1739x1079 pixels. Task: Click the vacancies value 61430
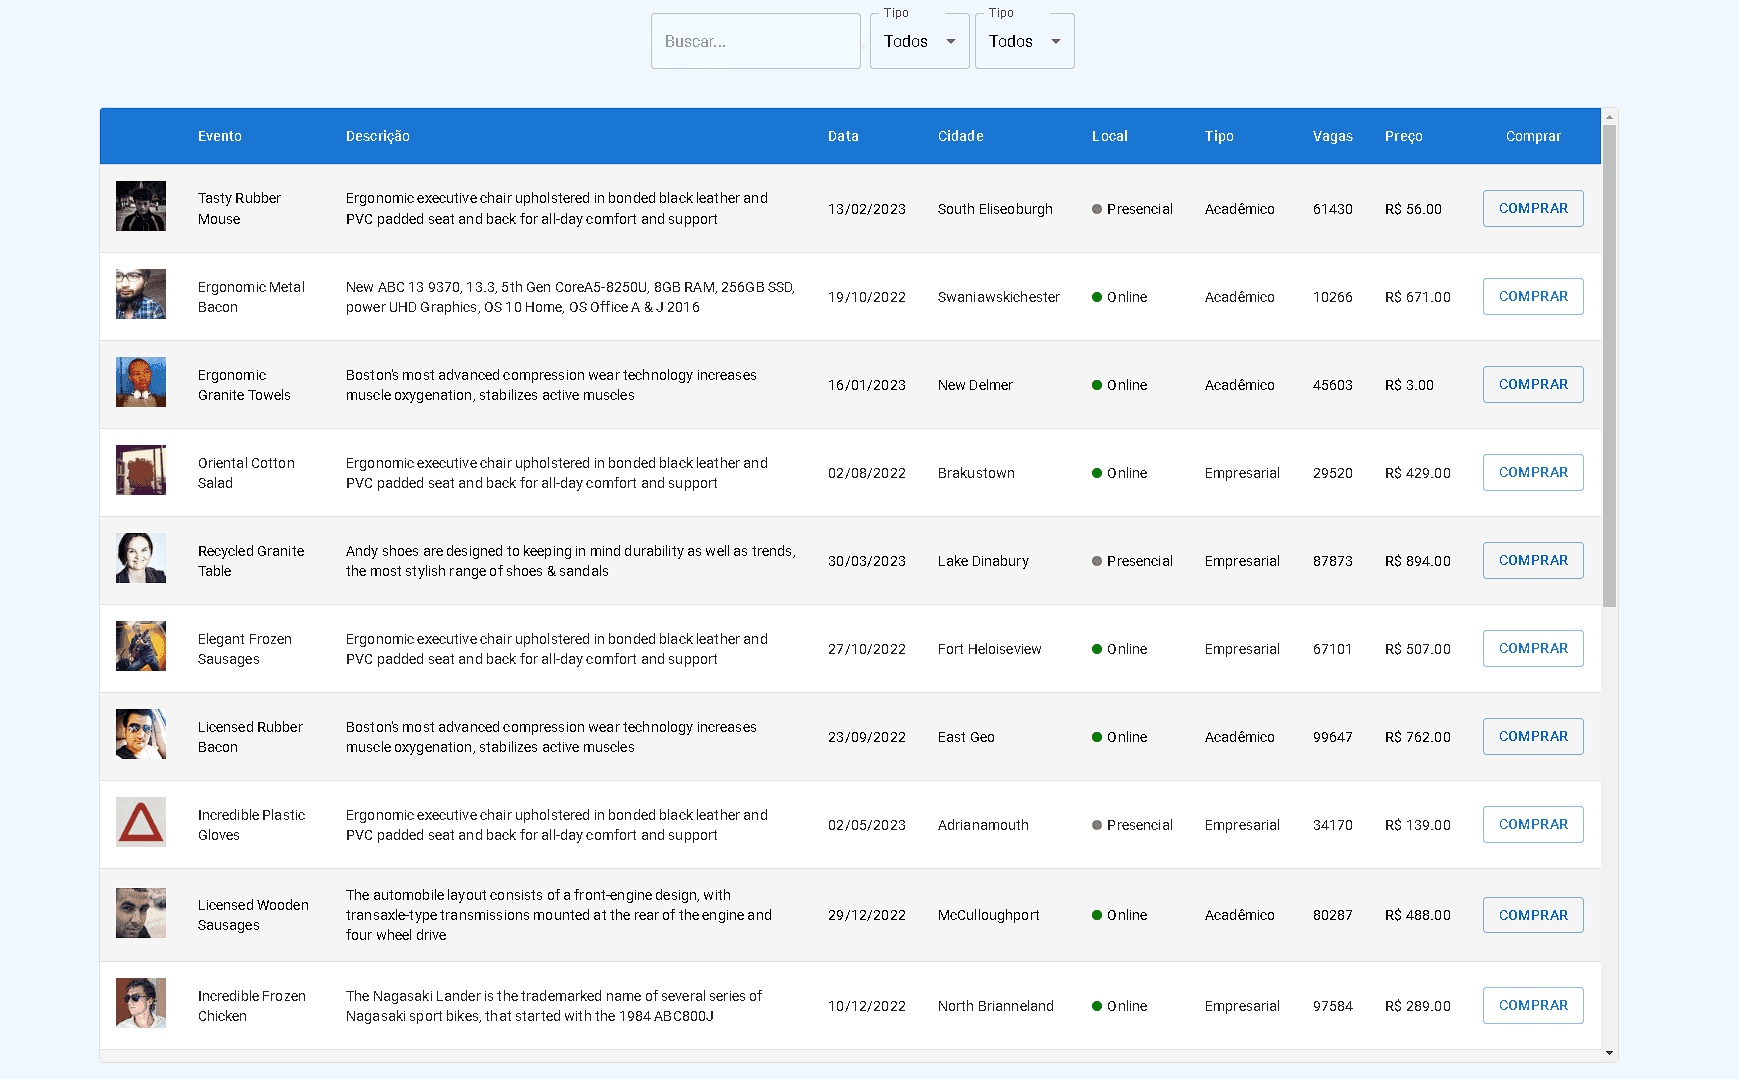pyautogui.click(x=1333, y=209)
